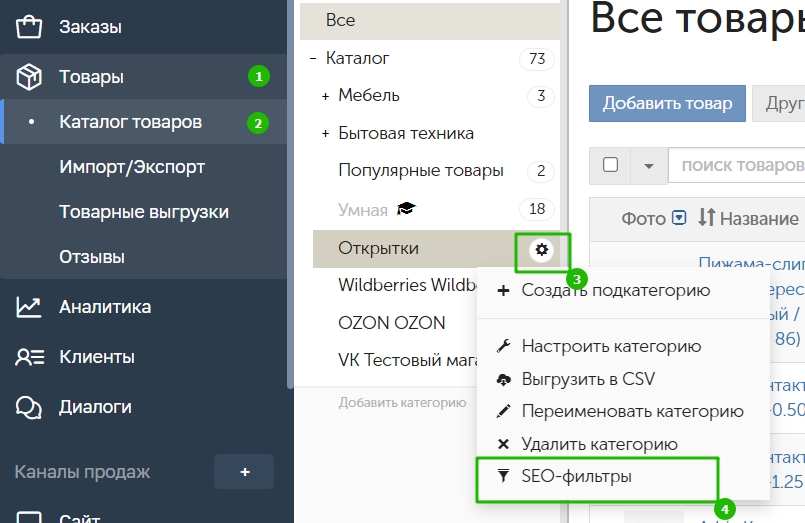Image resolution: width=805 pixels, height=523 pixels.
Task: Click the 73 count badge for Каталог
Action: 537,59
